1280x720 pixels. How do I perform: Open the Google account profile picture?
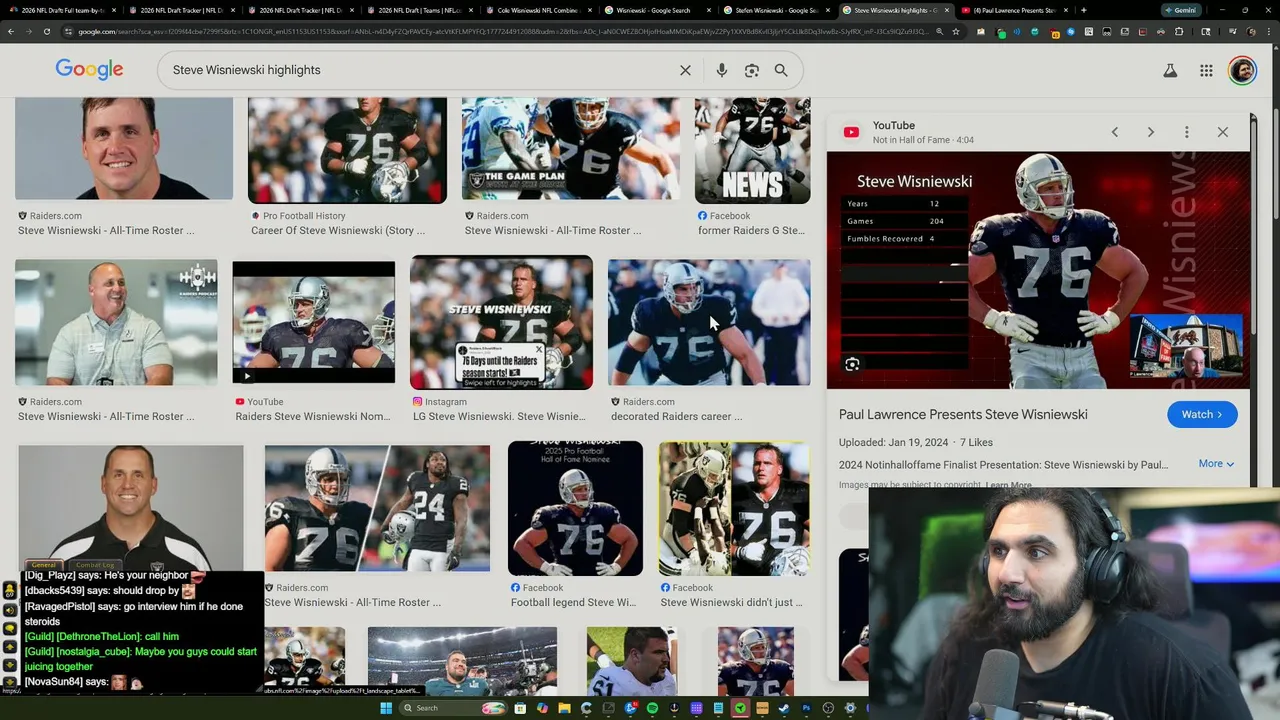(1242, 70)
